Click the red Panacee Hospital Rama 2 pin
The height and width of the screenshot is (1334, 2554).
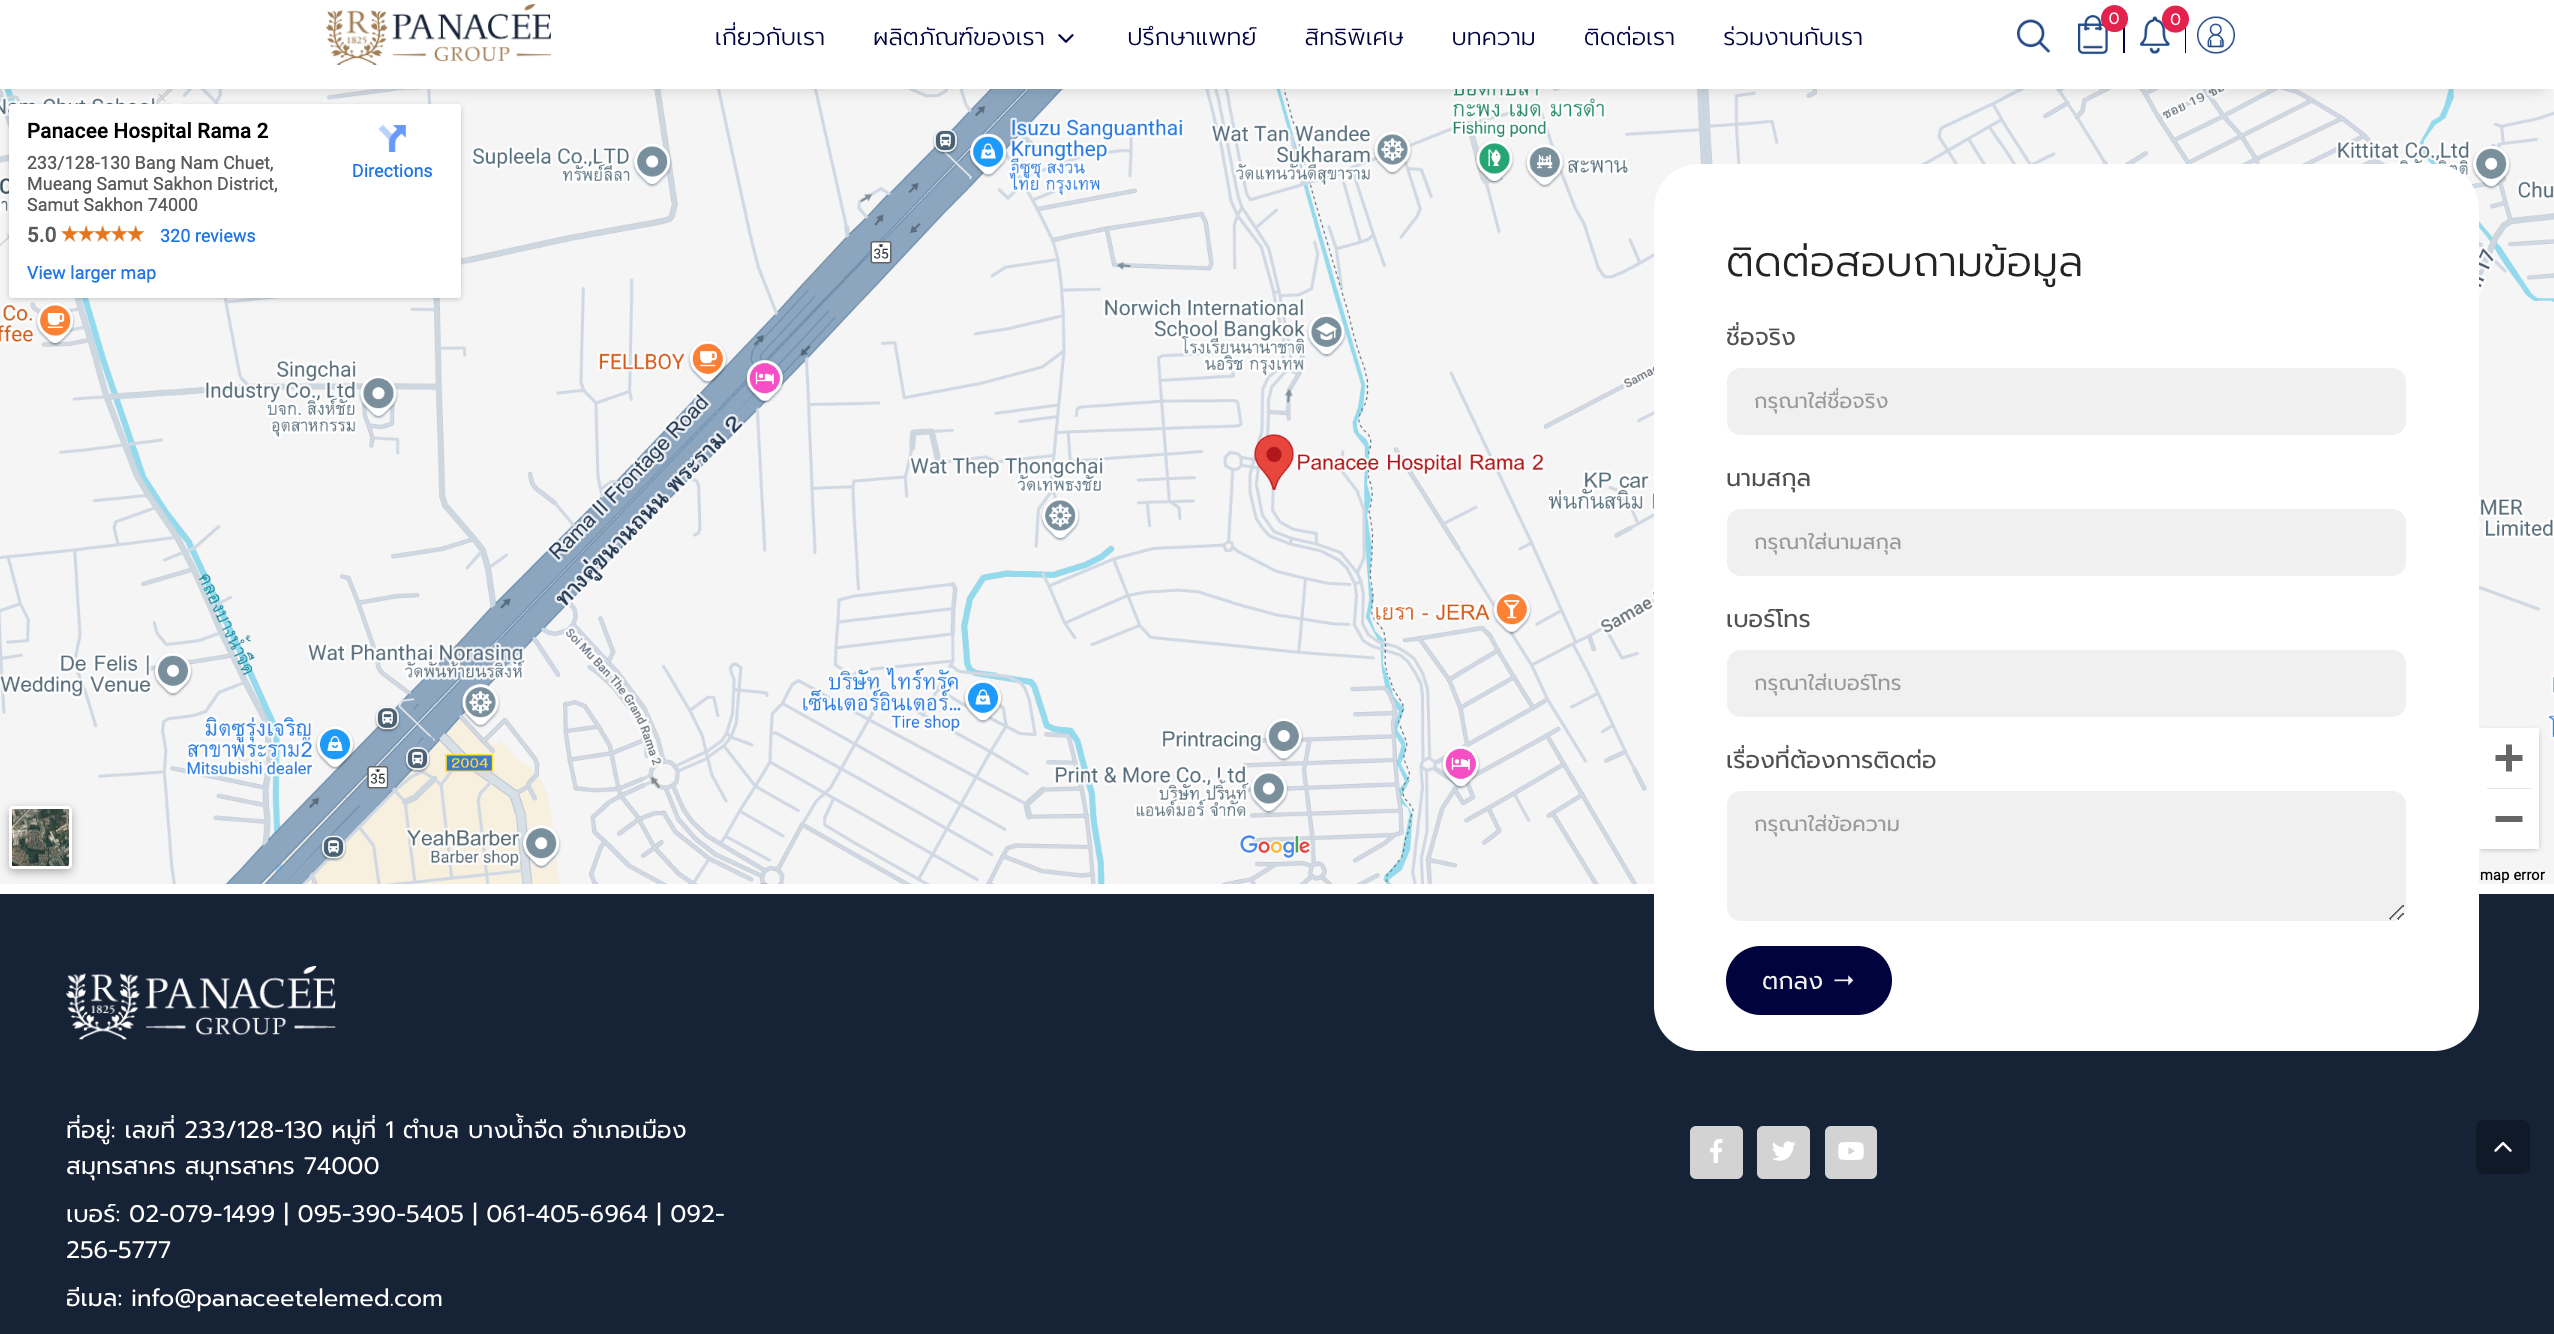tap(1273, 461)
